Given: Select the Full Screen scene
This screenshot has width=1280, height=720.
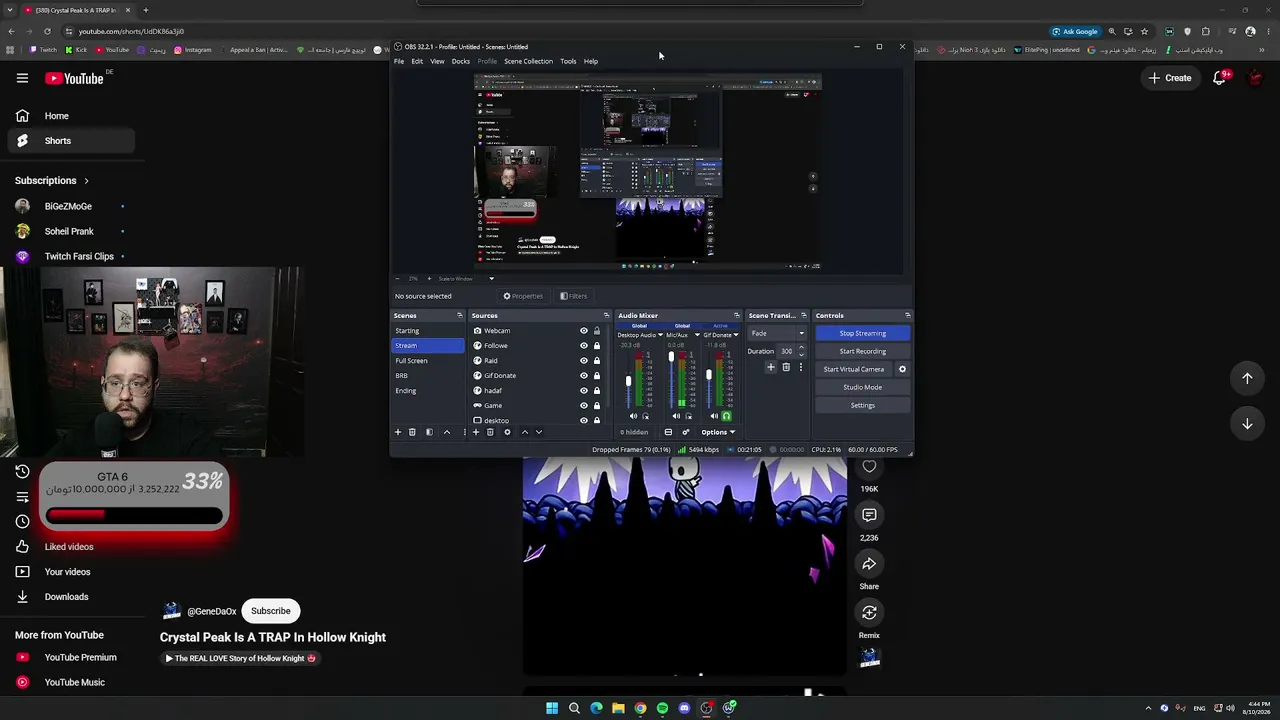Looking at the screenshot, I should coord(428,361).
